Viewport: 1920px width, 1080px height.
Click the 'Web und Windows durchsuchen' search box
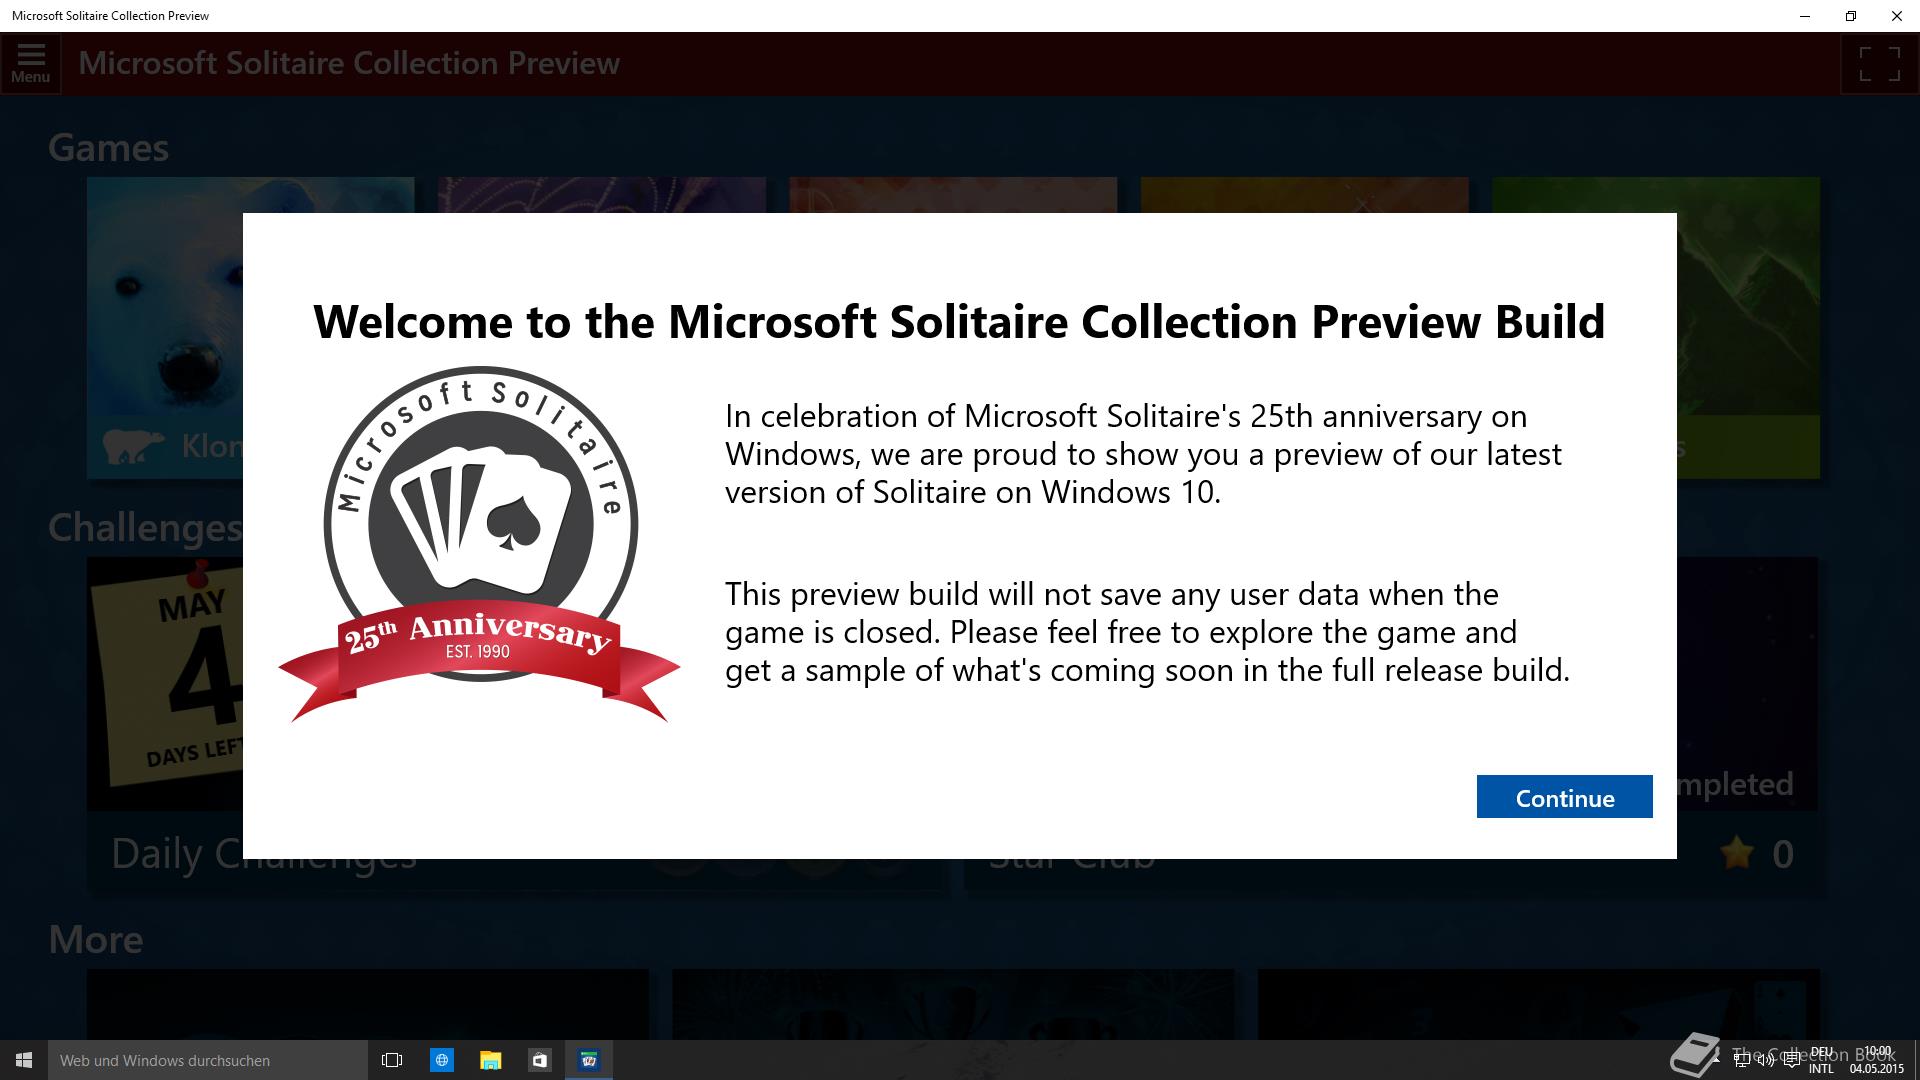pos(208,1060)
